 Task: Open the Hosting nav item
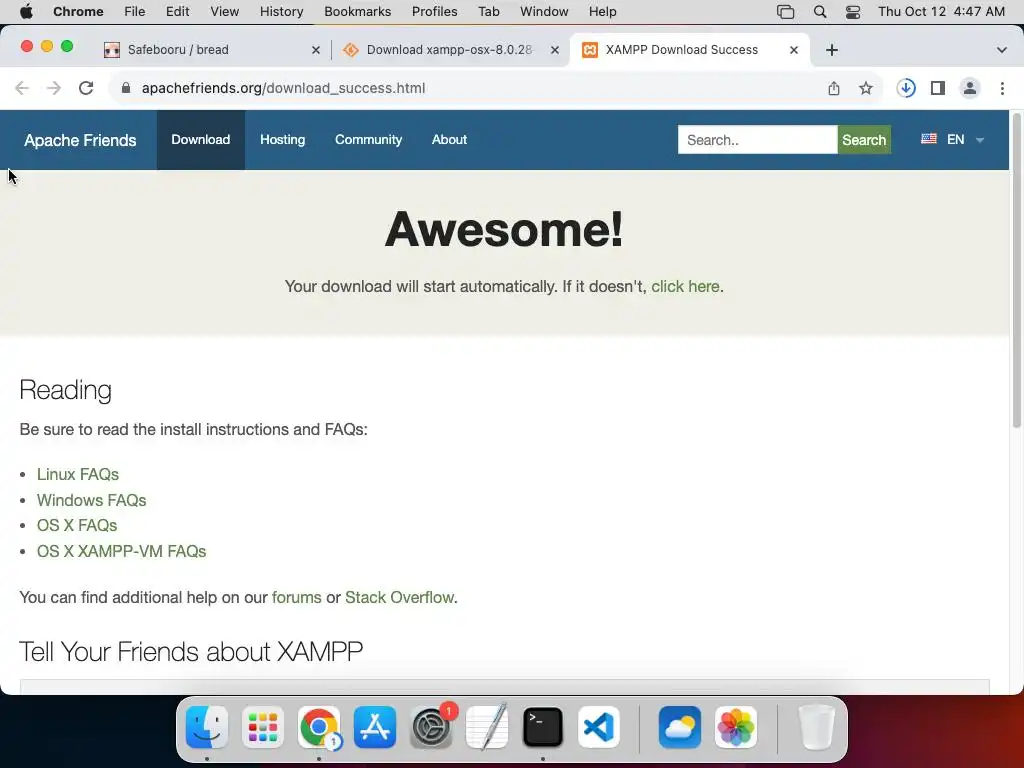tap(282, 140)
